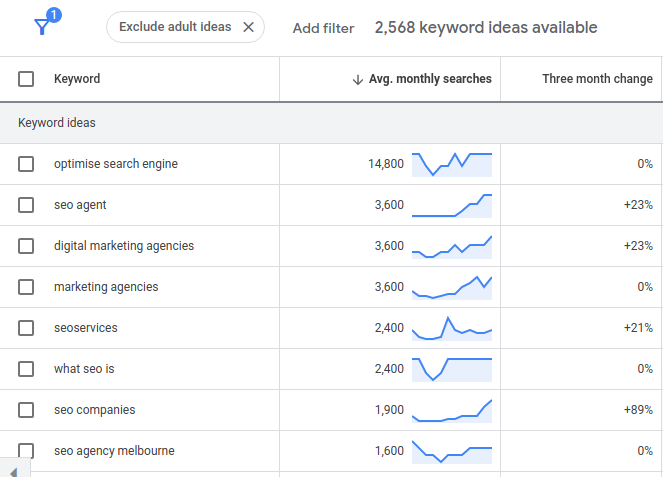The width and height of the screenshot is (663, 477).
Task: Open the trend sparkline for optimise search engine
Action: 452,164
